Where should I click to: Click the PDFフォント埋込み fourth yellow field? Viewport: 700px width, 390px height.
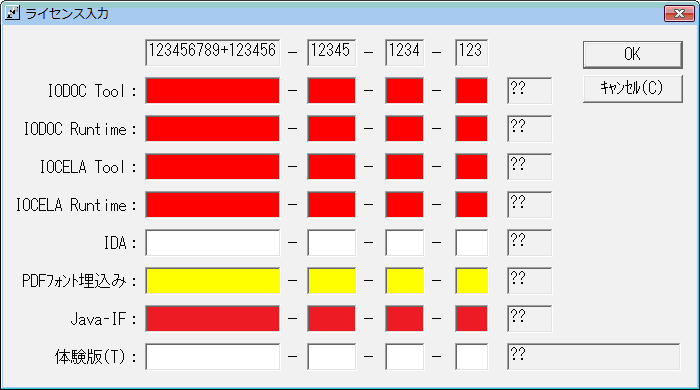tap(471, 281)
